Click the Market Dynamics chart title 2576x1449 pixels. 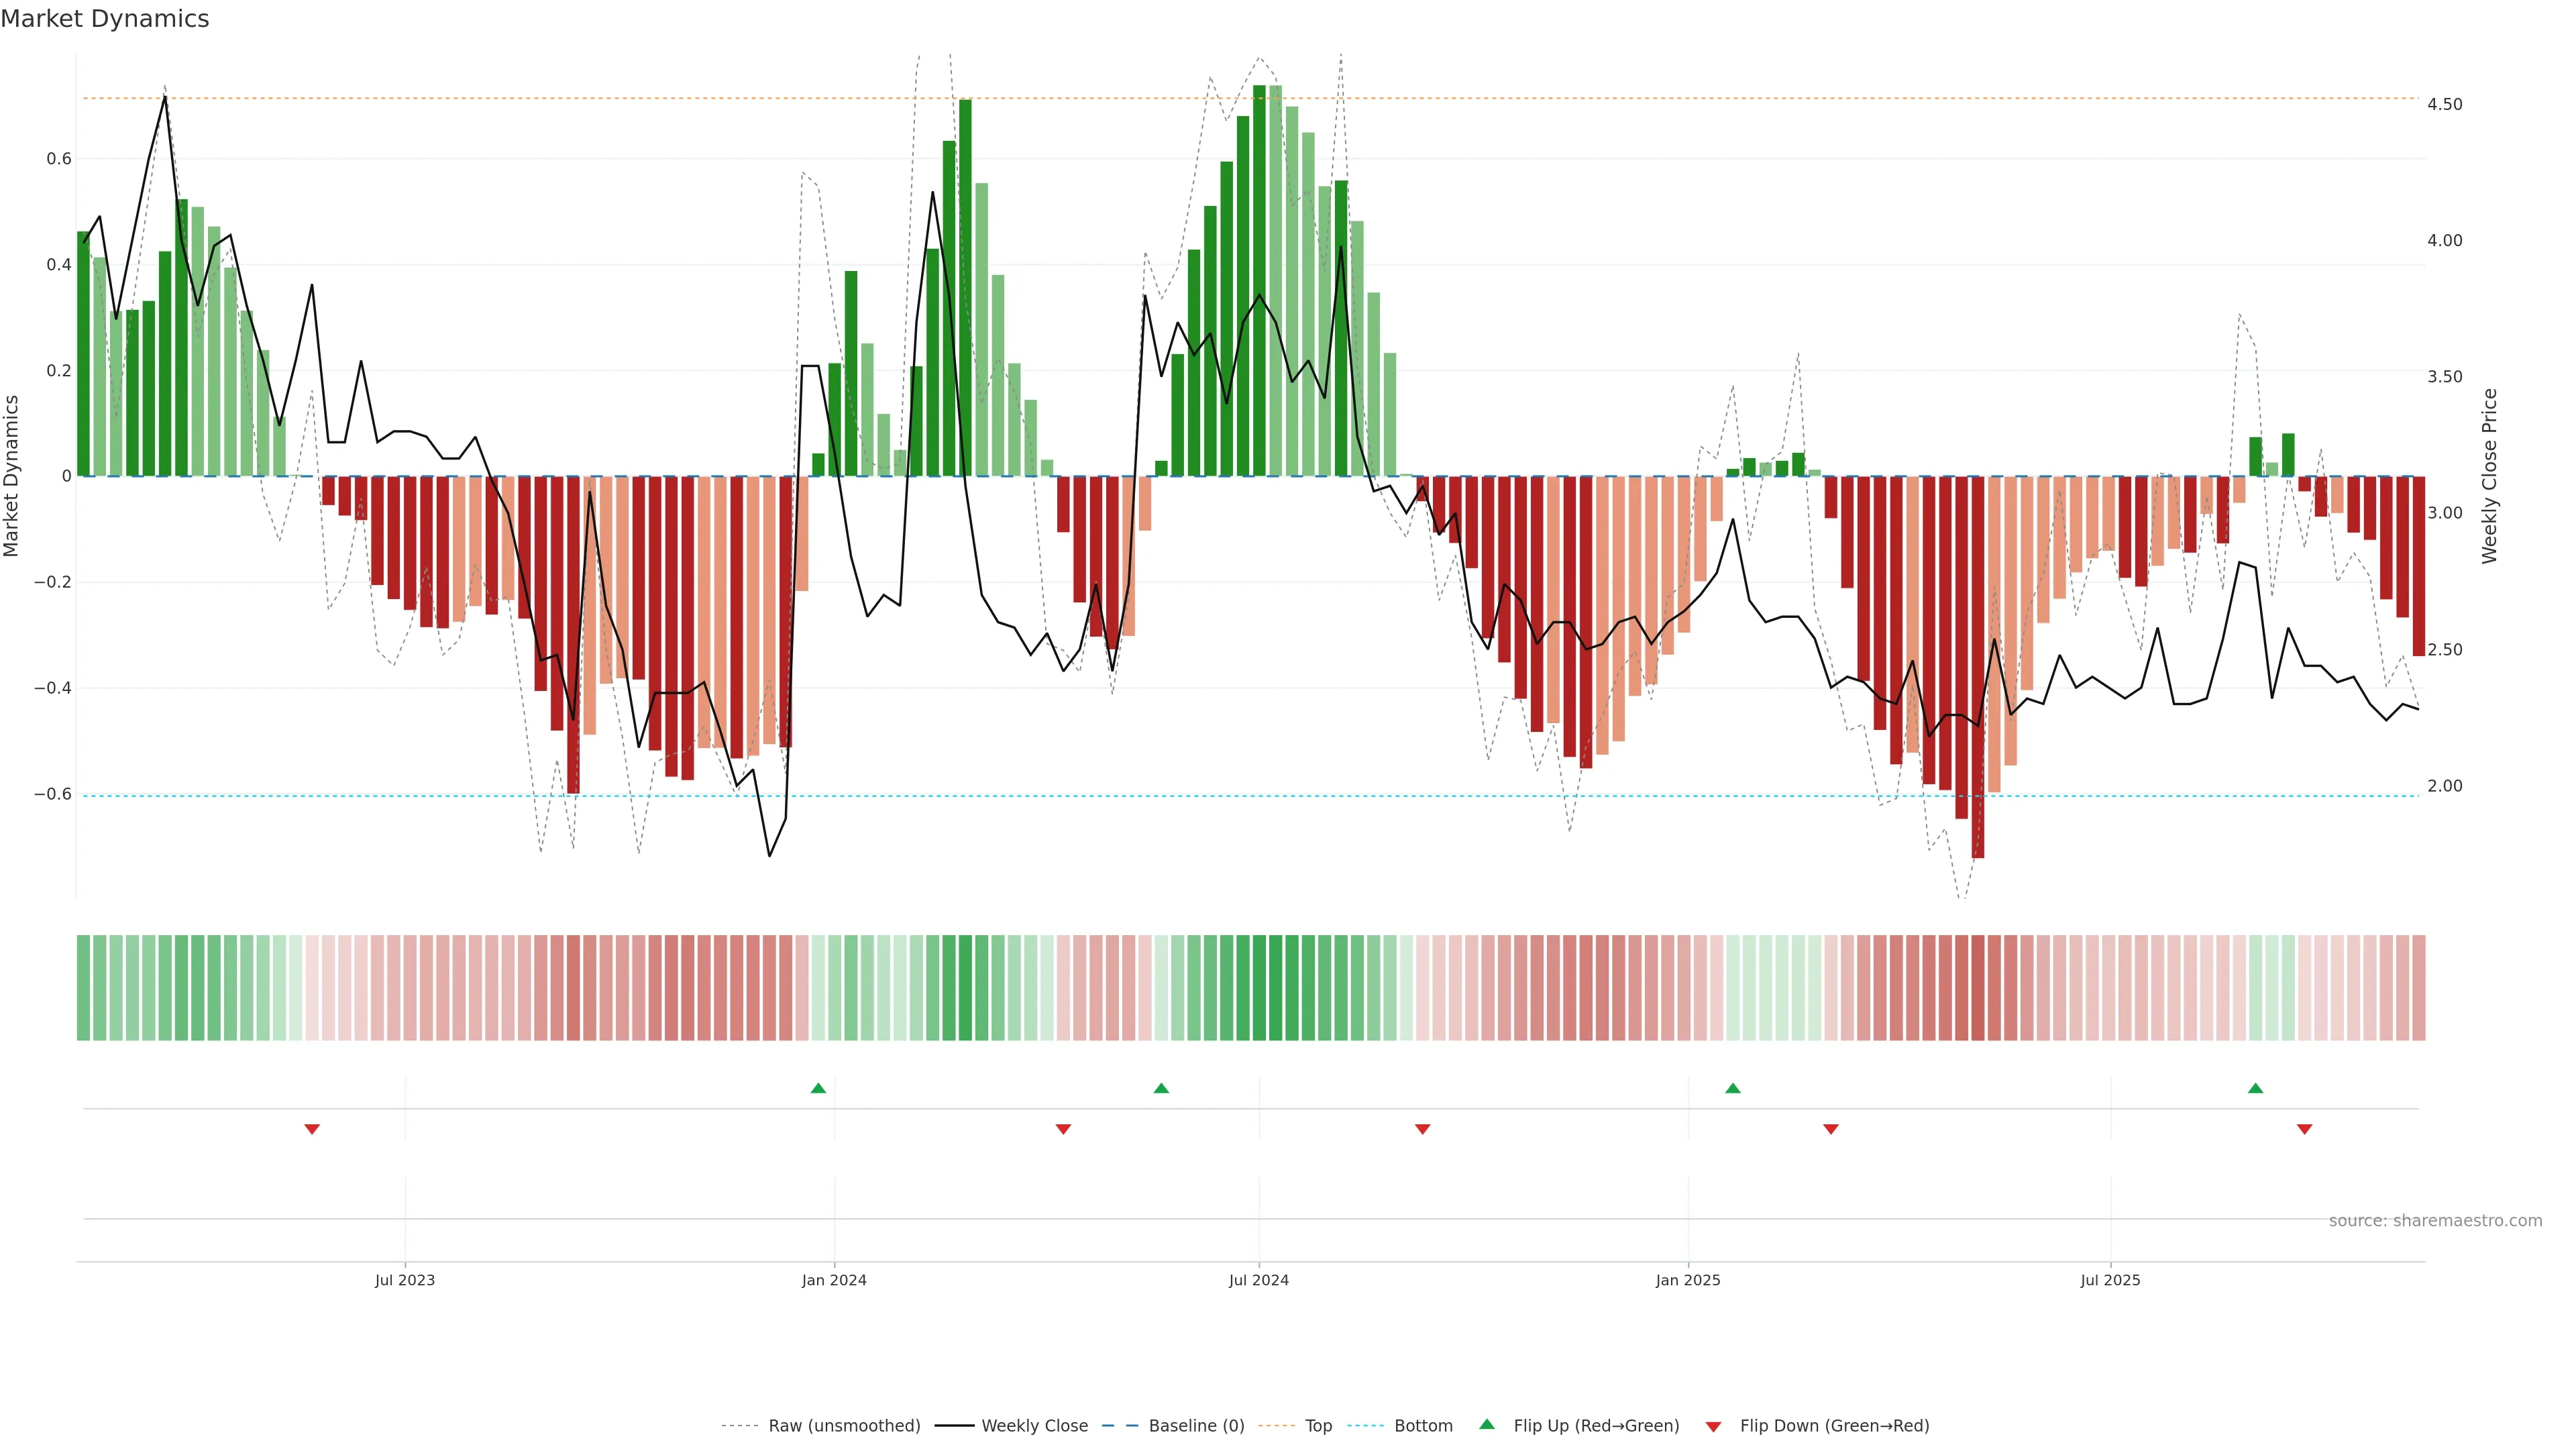105,19
